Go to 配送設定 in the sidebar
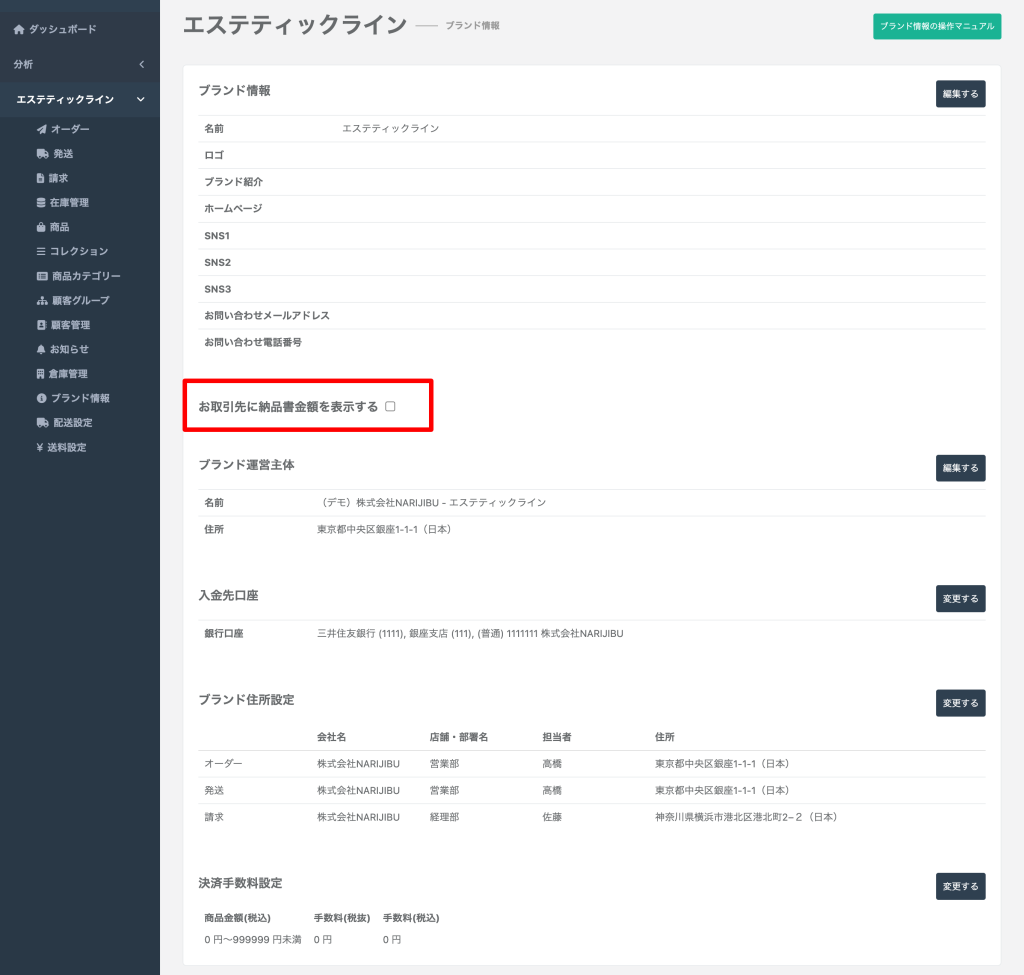Image resolution: width=1024 pixels, height=975 pixels. (x=72, y=423)
